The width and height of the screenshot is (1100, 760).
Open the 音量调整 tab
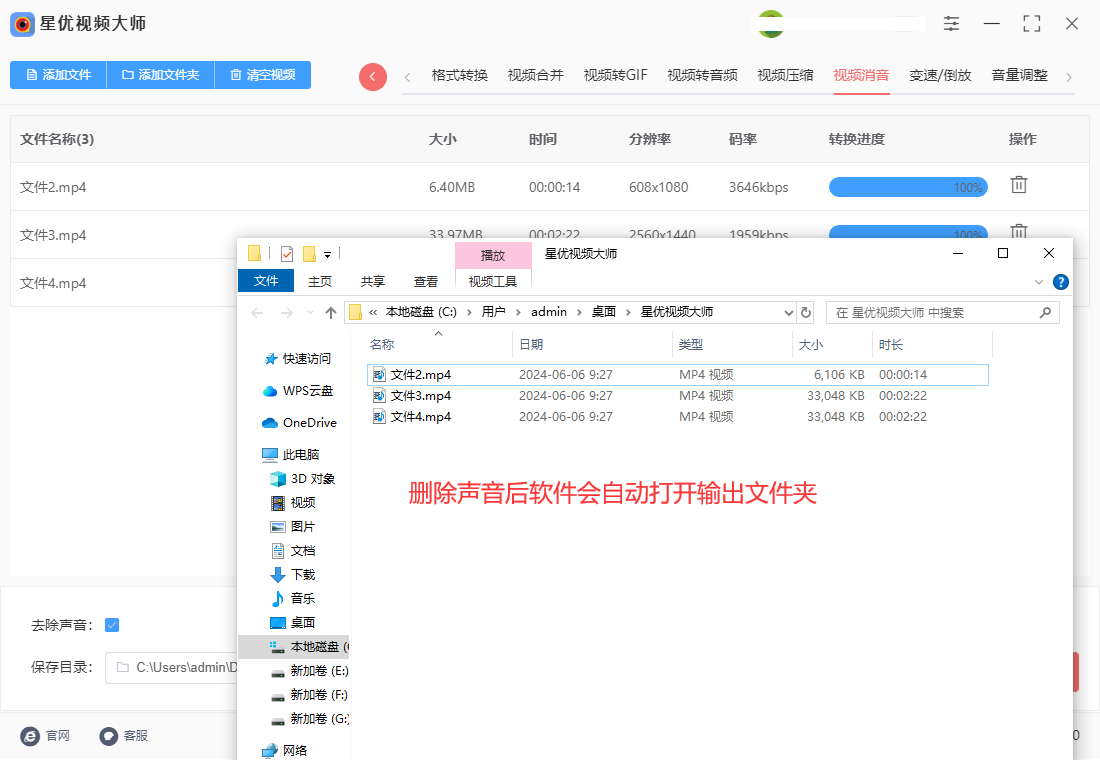pyautogui.click(x=1019, y=75)
